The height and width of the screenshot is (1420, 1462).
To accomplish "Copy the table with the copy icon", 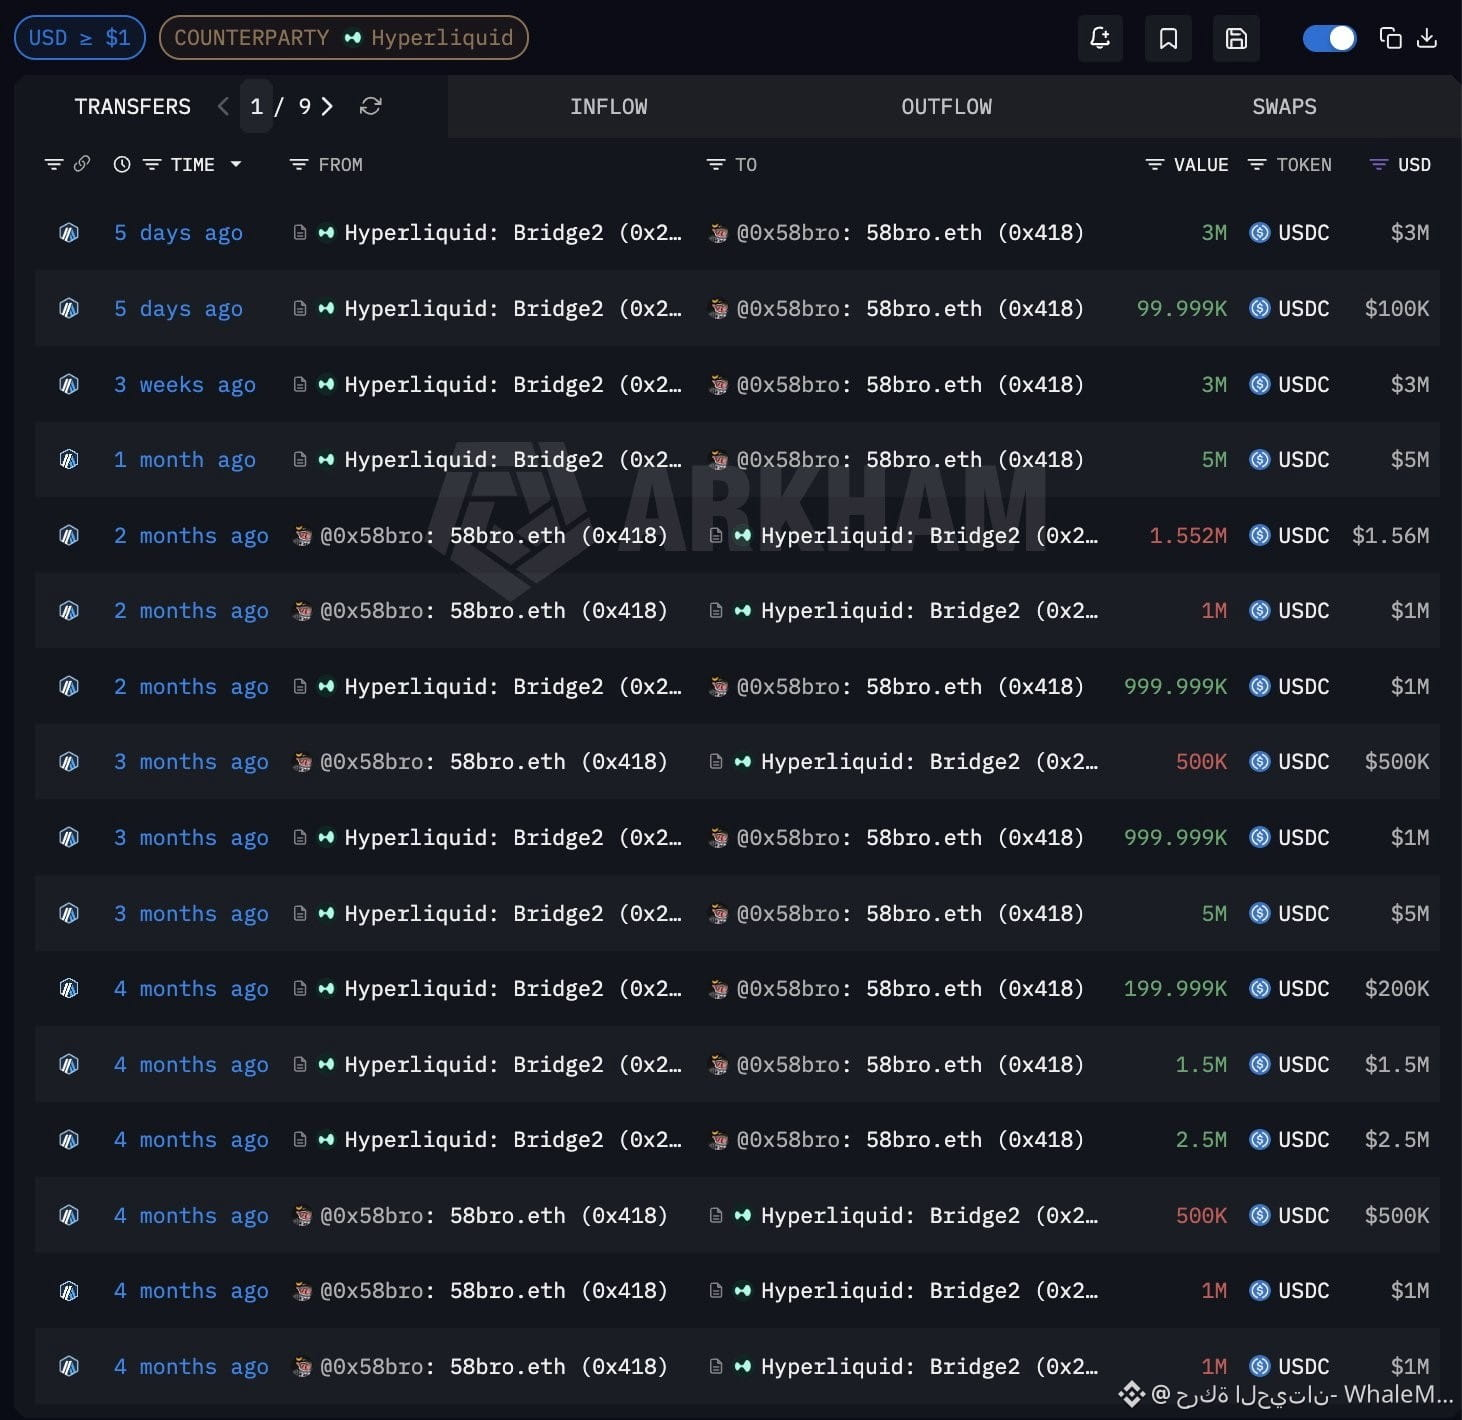I will 1390,38.
